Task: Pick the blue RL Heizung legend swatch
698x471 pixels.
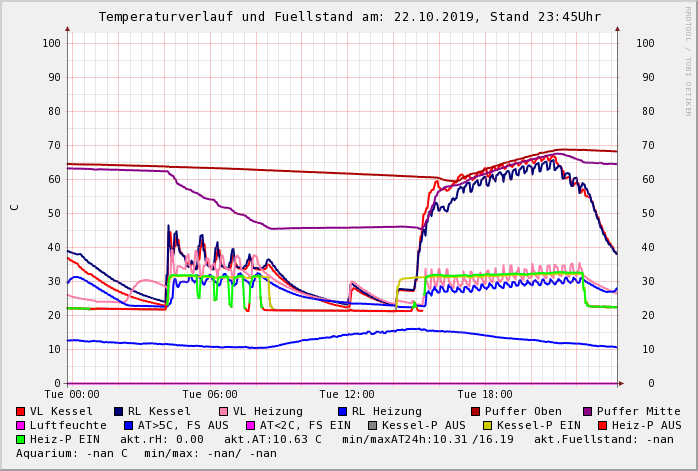Action: click(342, 411)
